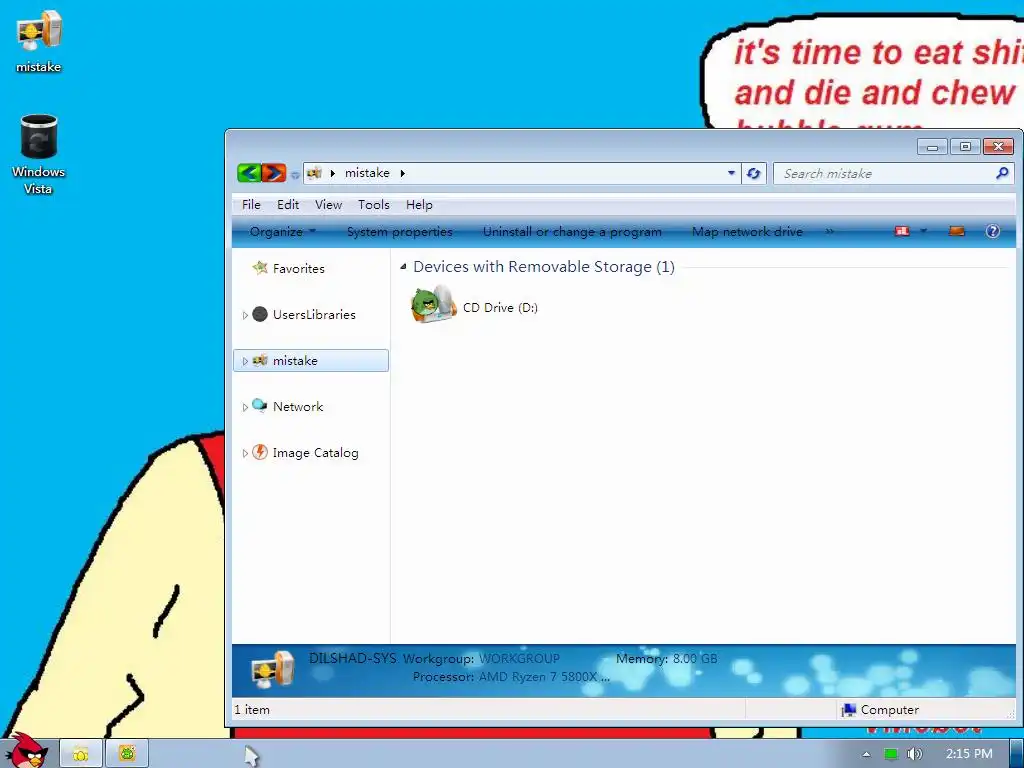Image resolution: width=1024 pixels, height=768 pixels.
Task: Expand the Image Catalog tree node
Action: (245, 453)
